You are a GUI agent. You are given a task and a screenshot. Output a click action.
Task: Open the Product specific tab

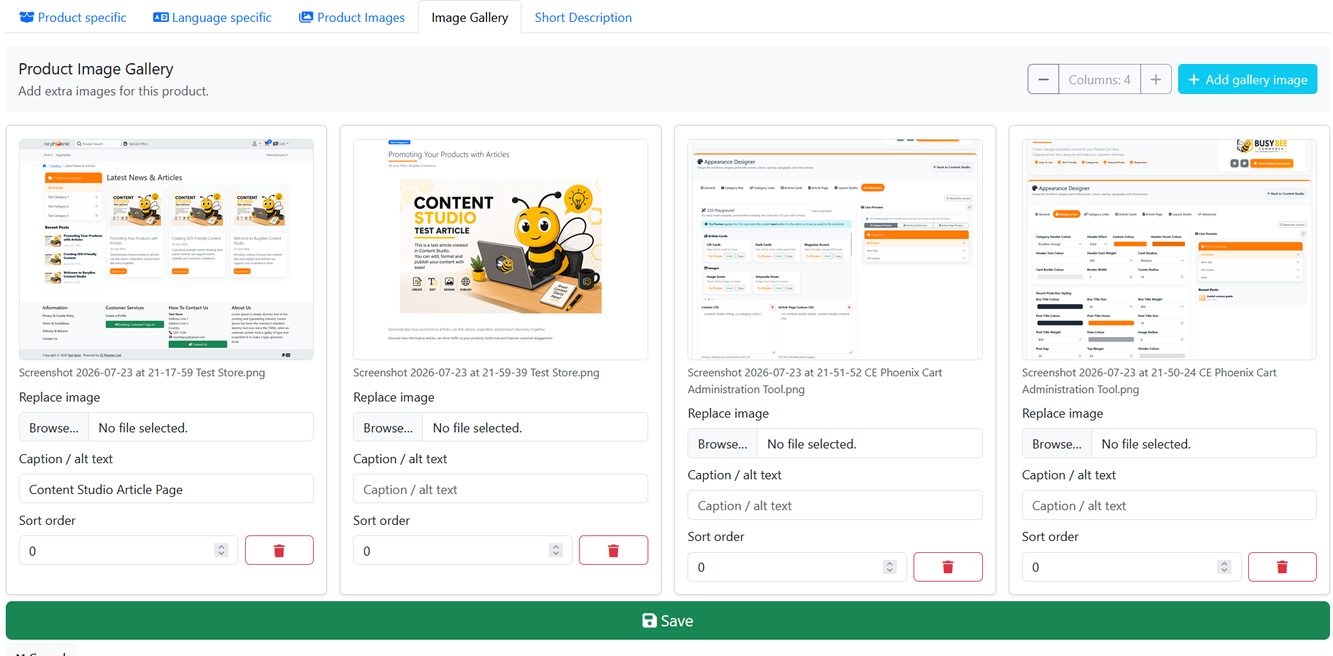click(73, 17)
